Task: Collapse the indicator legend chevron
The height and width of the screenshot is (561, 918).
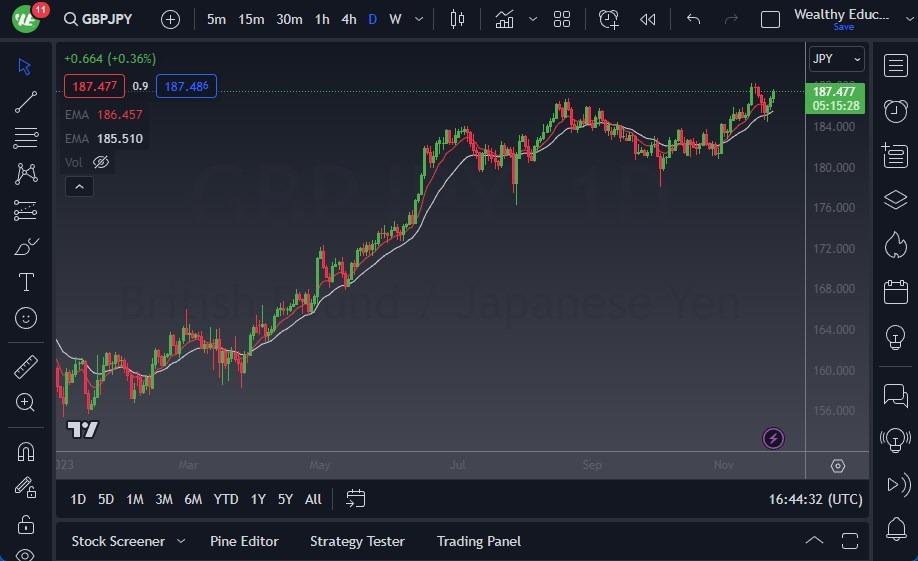Action: tap(78, 186)
